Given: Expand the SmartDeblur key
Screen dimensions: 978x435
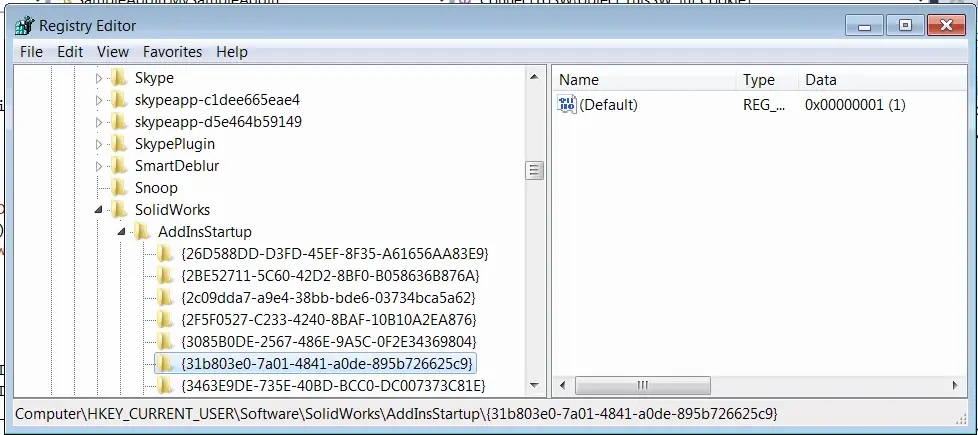Looking at the screenshot, I should 99,166.
